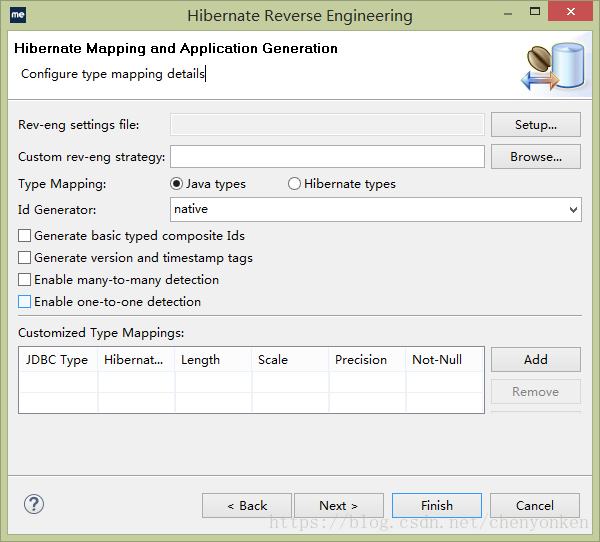600x542 pixels.
Task: Click the Precision column header
Action: [x=367, y=360]
